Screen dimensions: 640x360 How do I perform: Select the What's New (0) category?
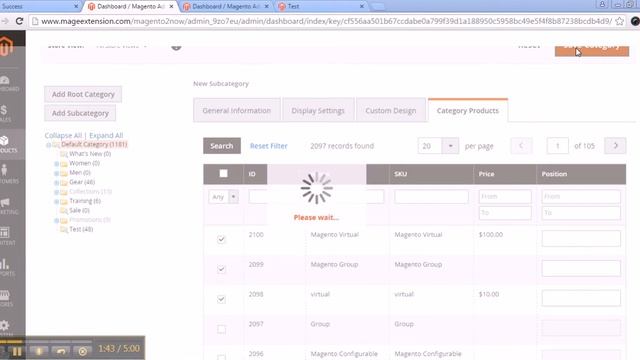coord(90,154)
